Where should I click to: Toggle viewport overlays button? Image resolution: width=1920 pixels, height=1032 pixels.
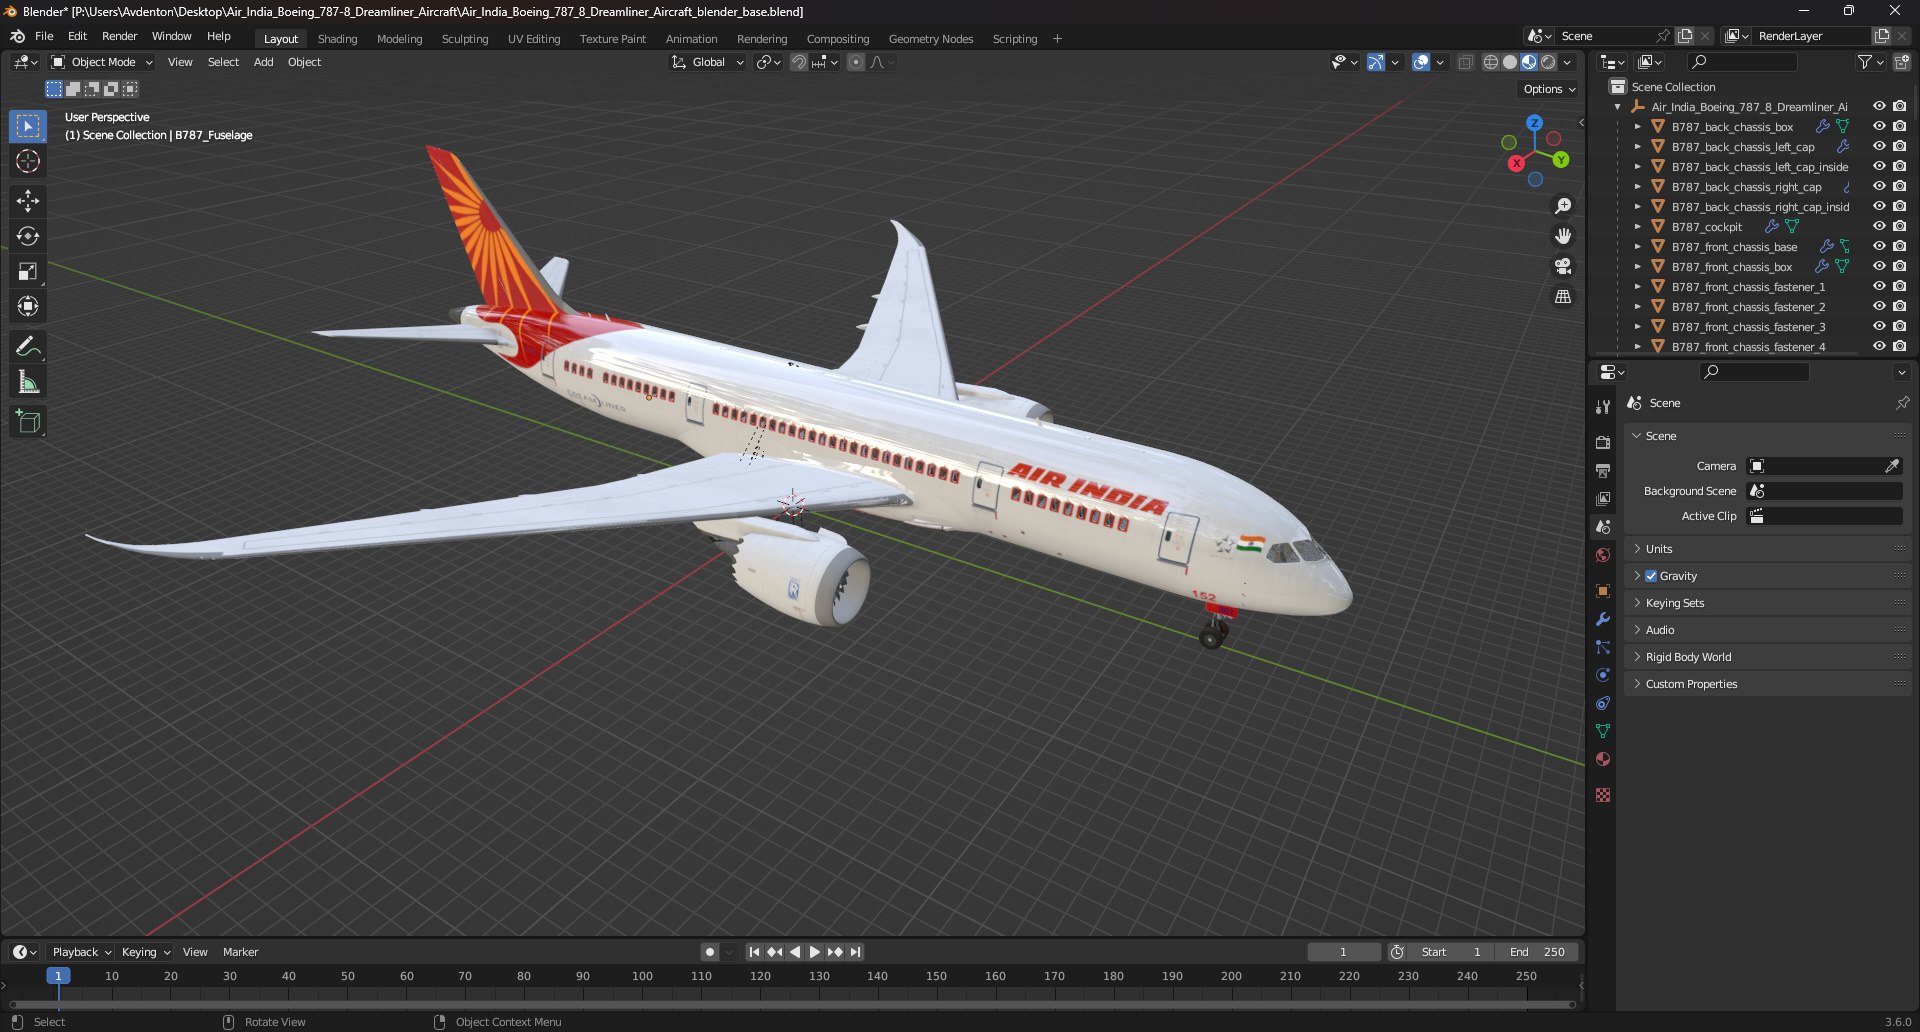point(1421,62)
